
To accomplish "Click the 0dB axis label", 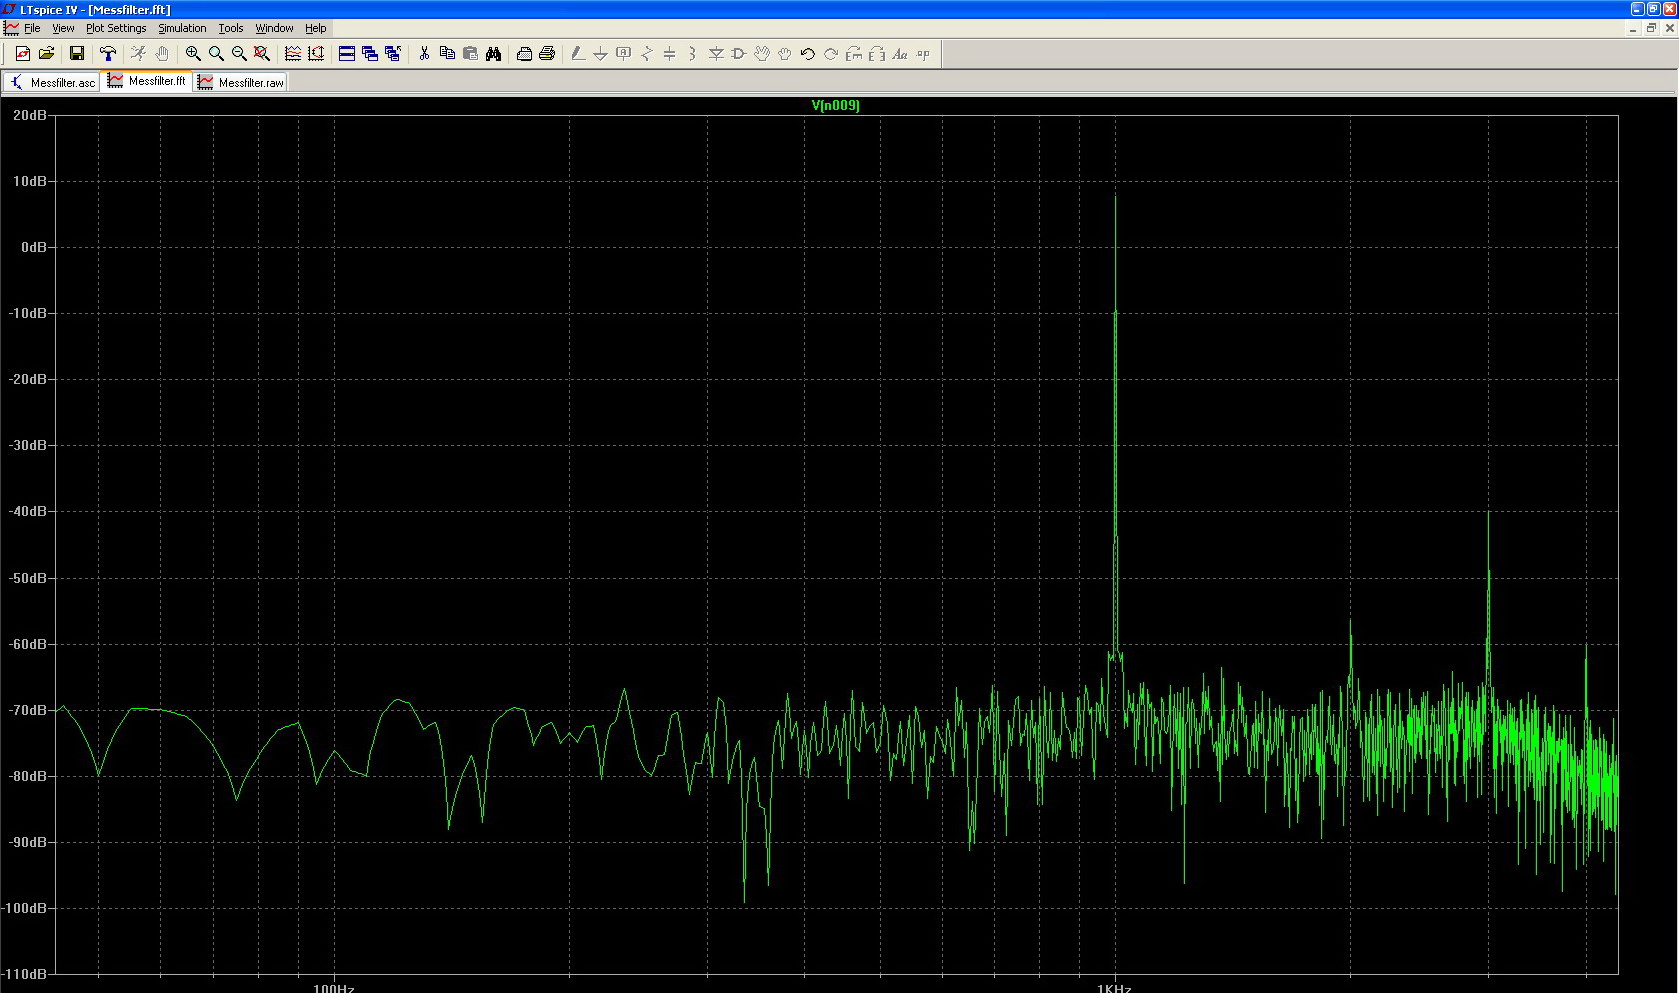I will (x=33, y=247).
